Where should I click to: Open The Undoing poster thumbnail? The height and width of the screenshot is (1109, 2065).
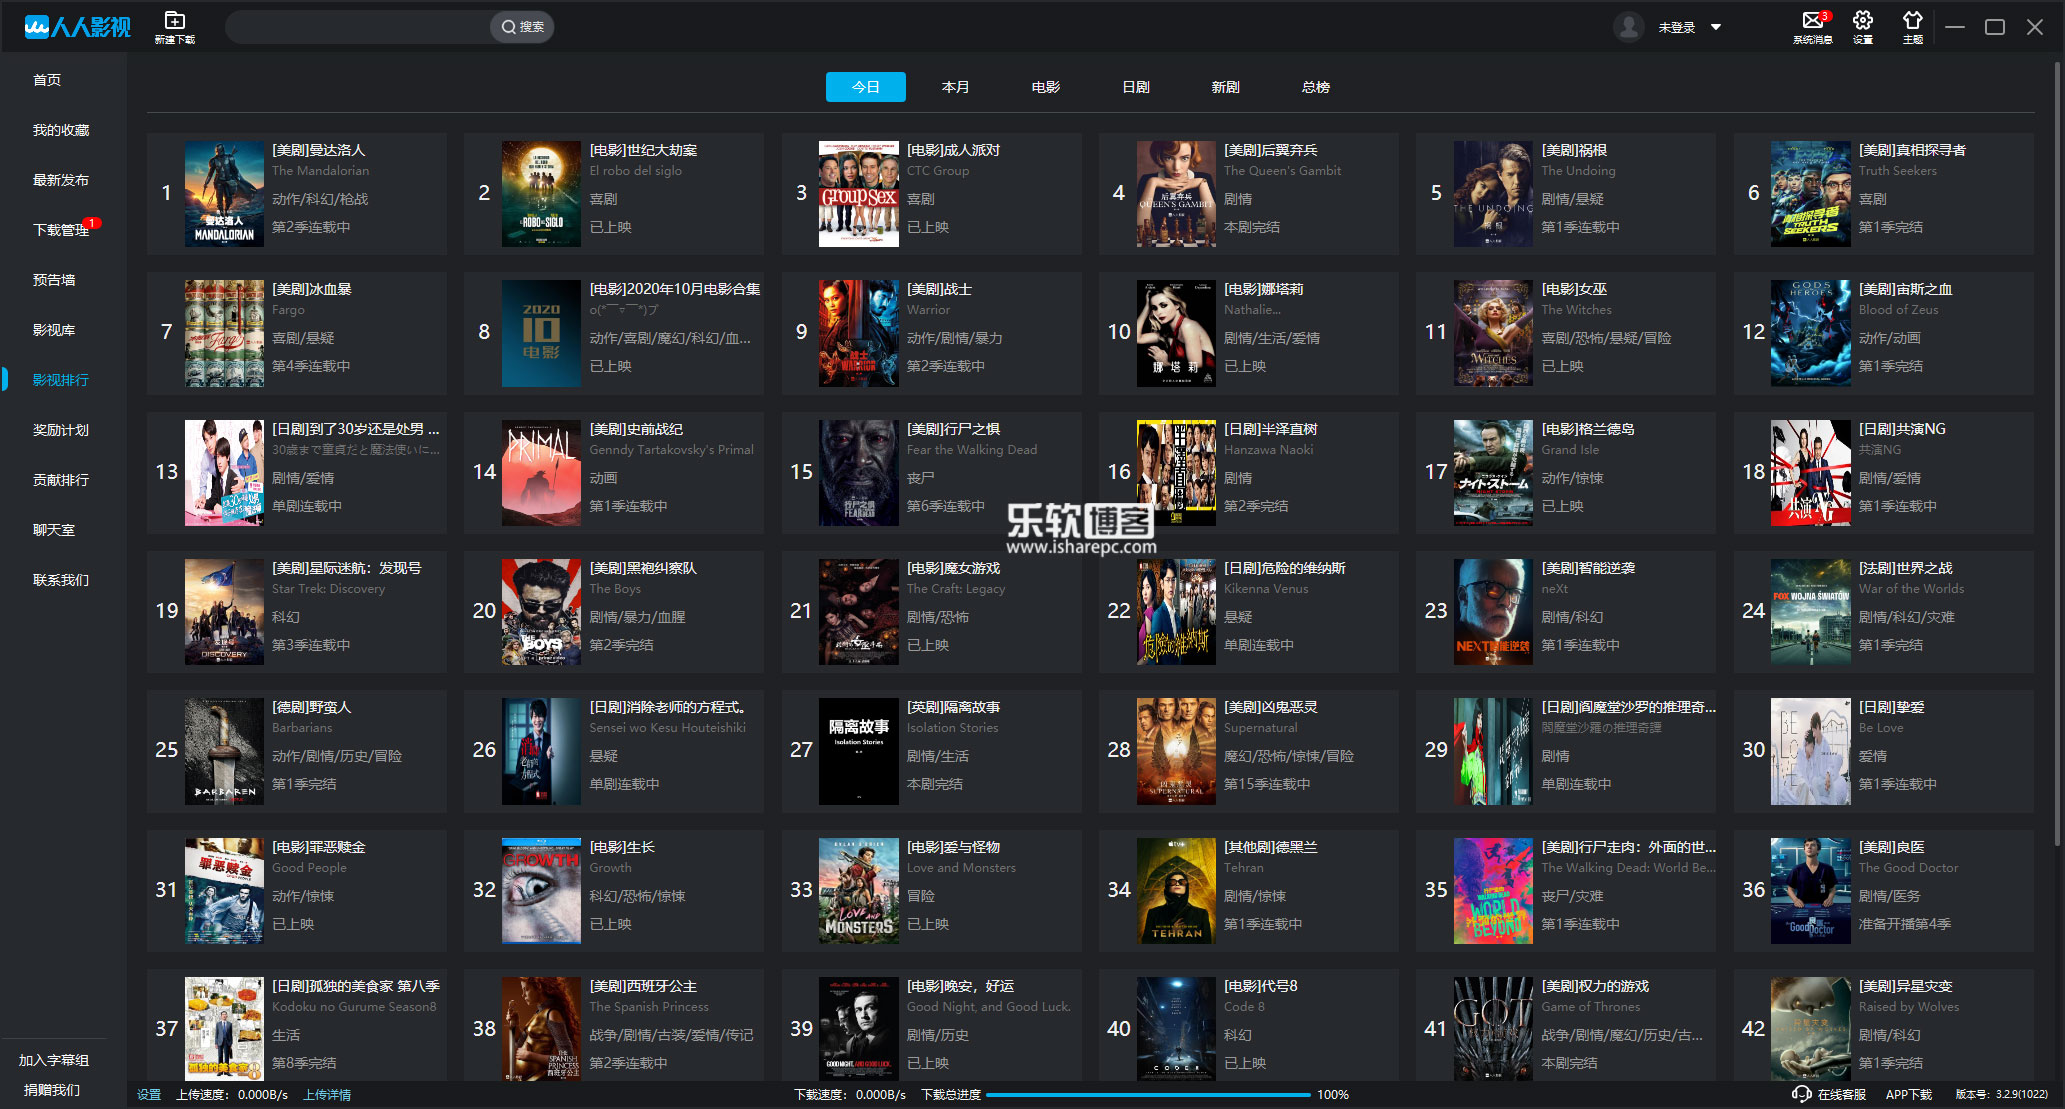coord(1493,193)
